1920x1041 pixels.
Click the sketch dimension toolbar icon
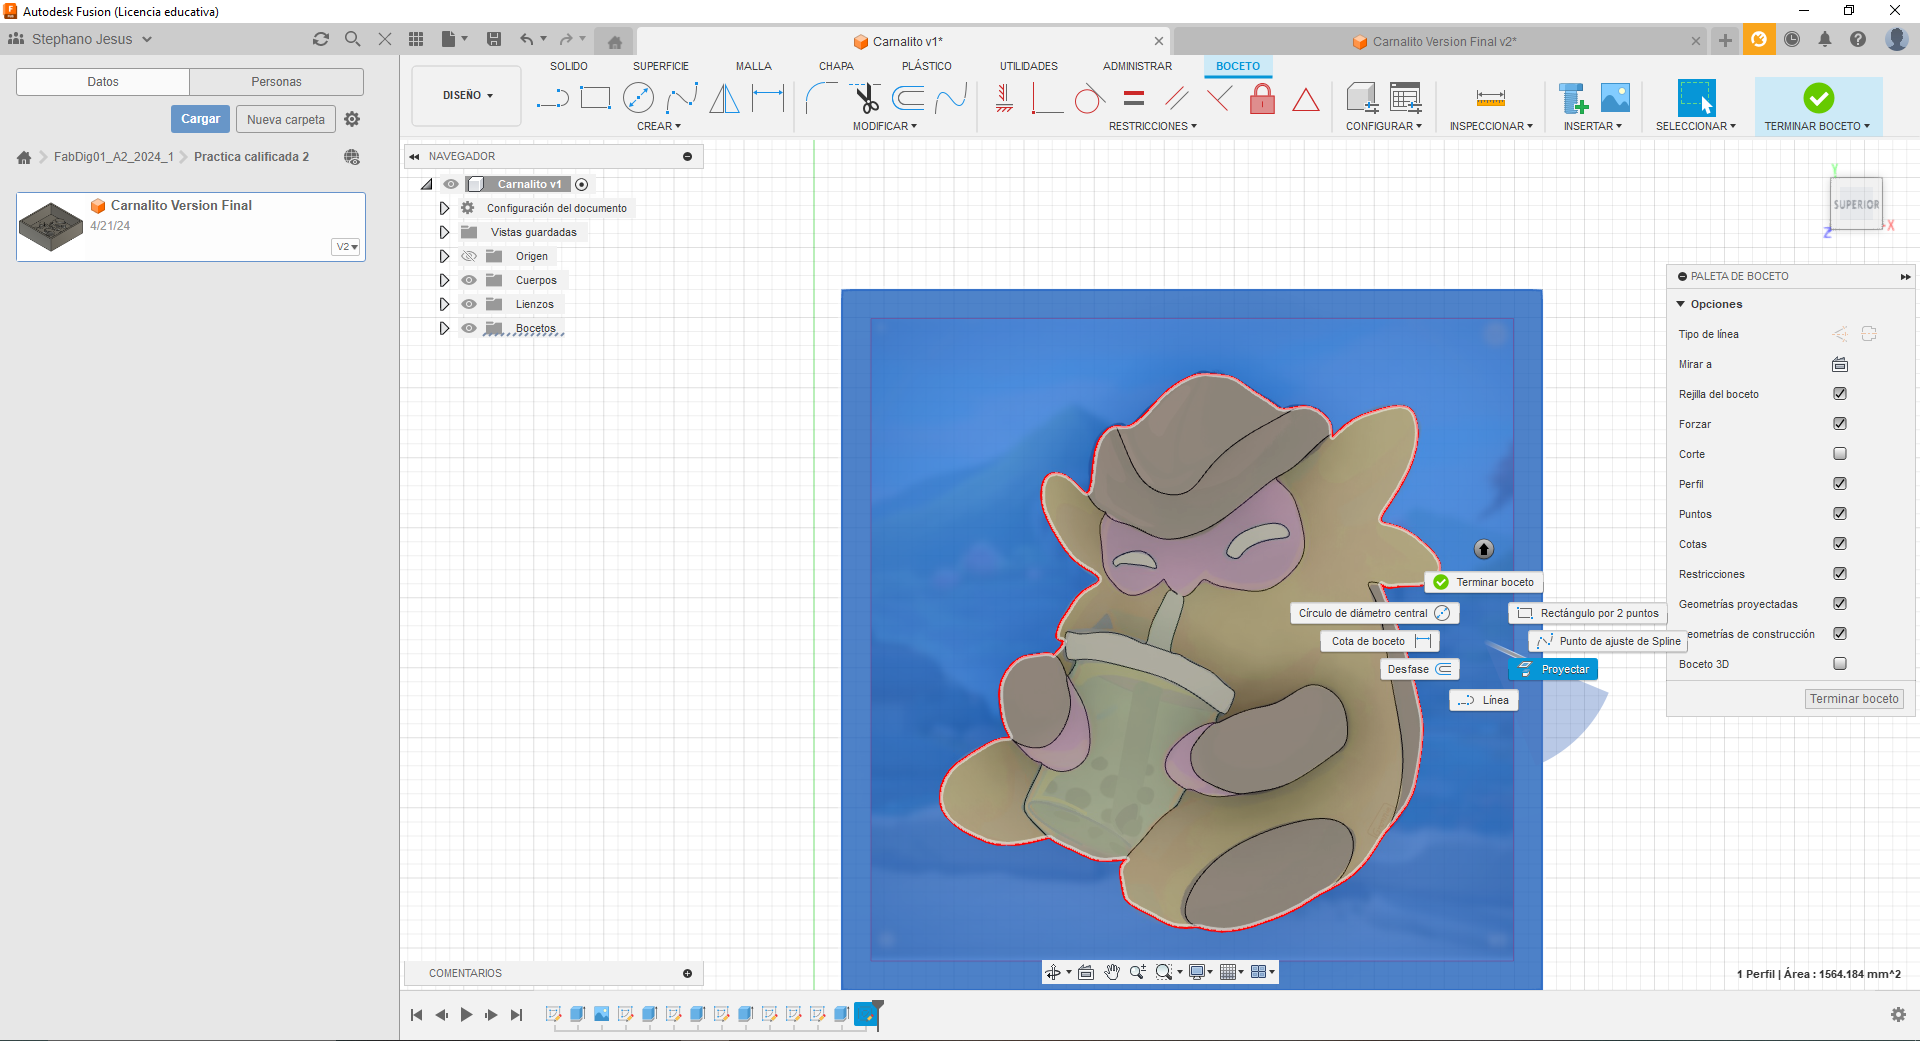(768, 98)
